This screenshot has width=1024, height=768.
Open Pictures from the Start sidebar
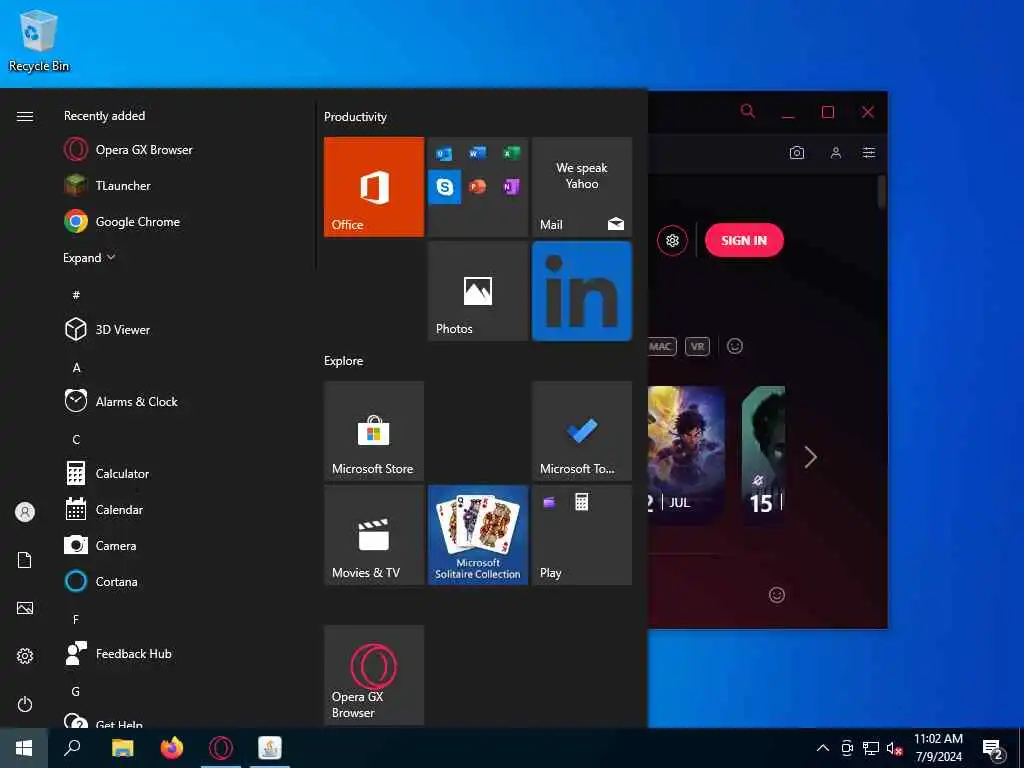point(25,608)
